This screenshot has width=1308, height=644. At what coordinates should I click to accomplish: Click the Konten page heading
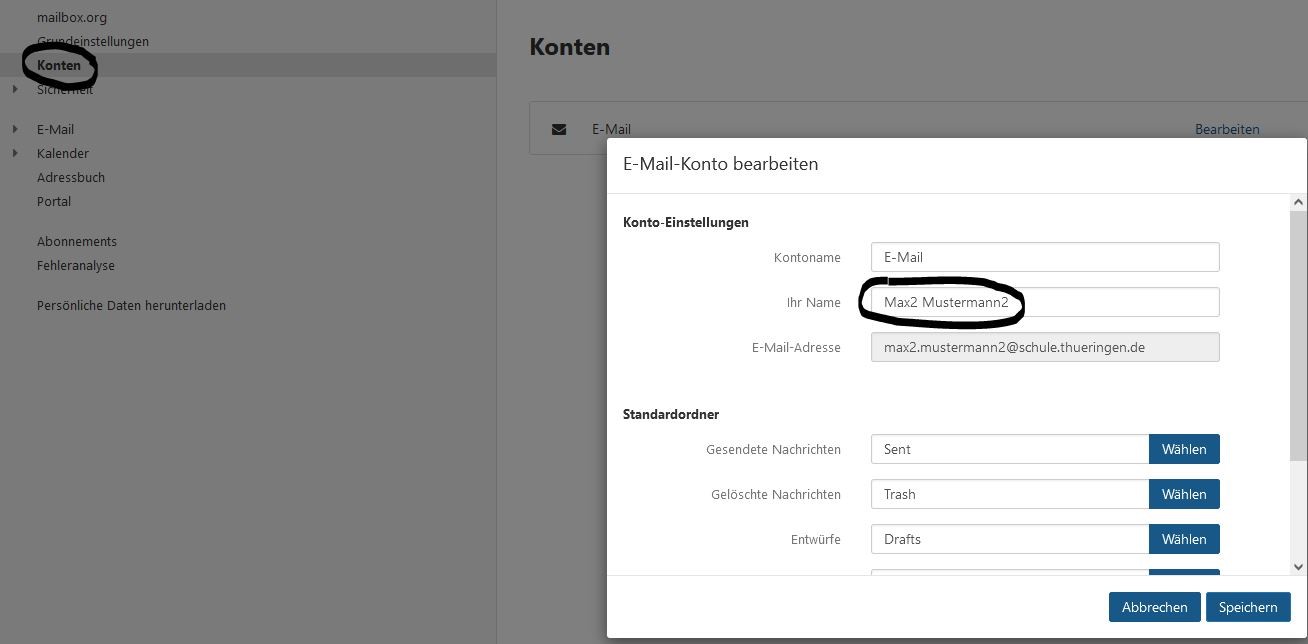570,47
